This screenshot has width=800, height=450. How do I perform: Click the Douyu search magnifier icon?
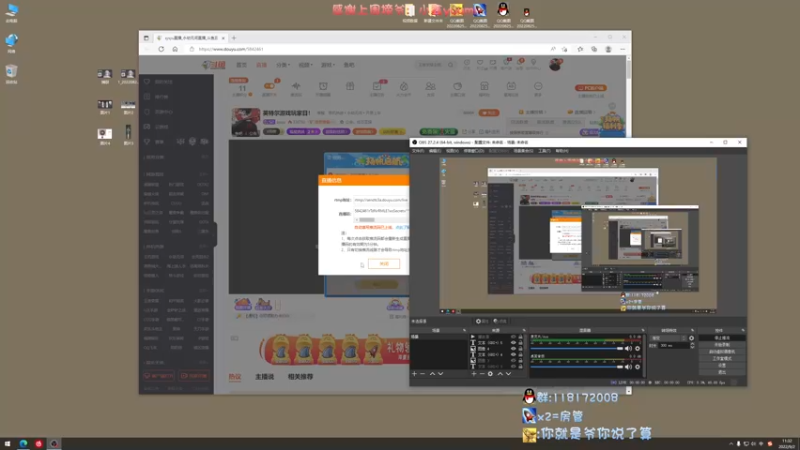pos(451,65)
